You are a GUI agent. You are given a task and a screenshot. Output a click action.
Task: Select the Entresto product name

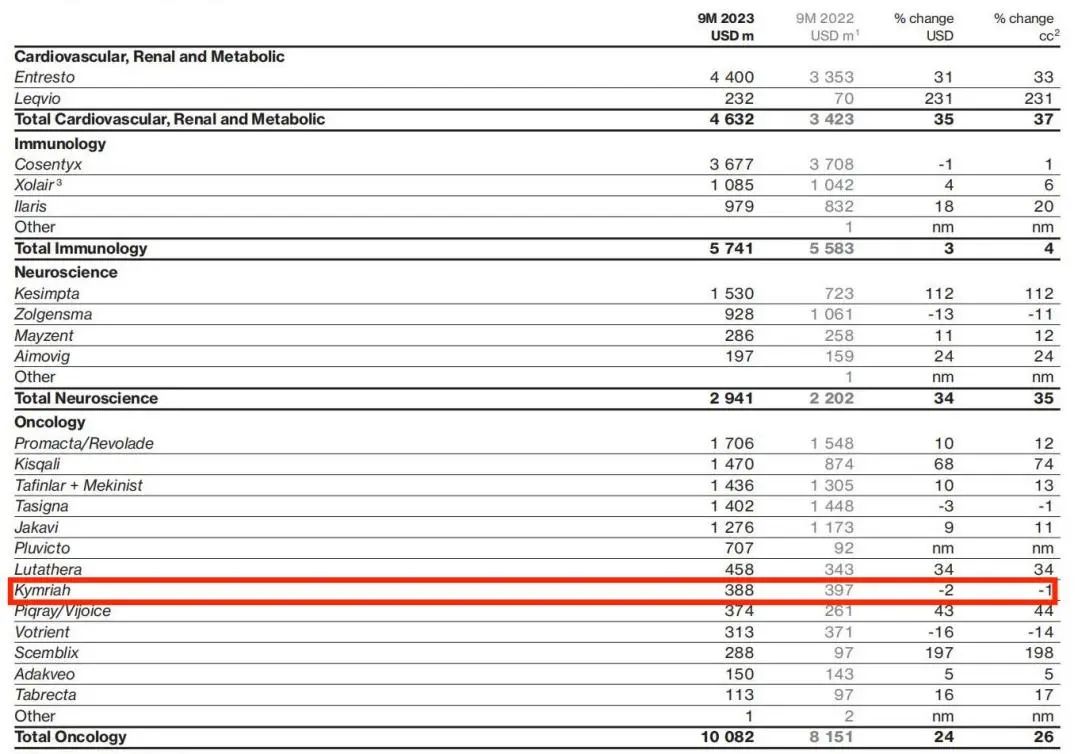click(44, 77)
